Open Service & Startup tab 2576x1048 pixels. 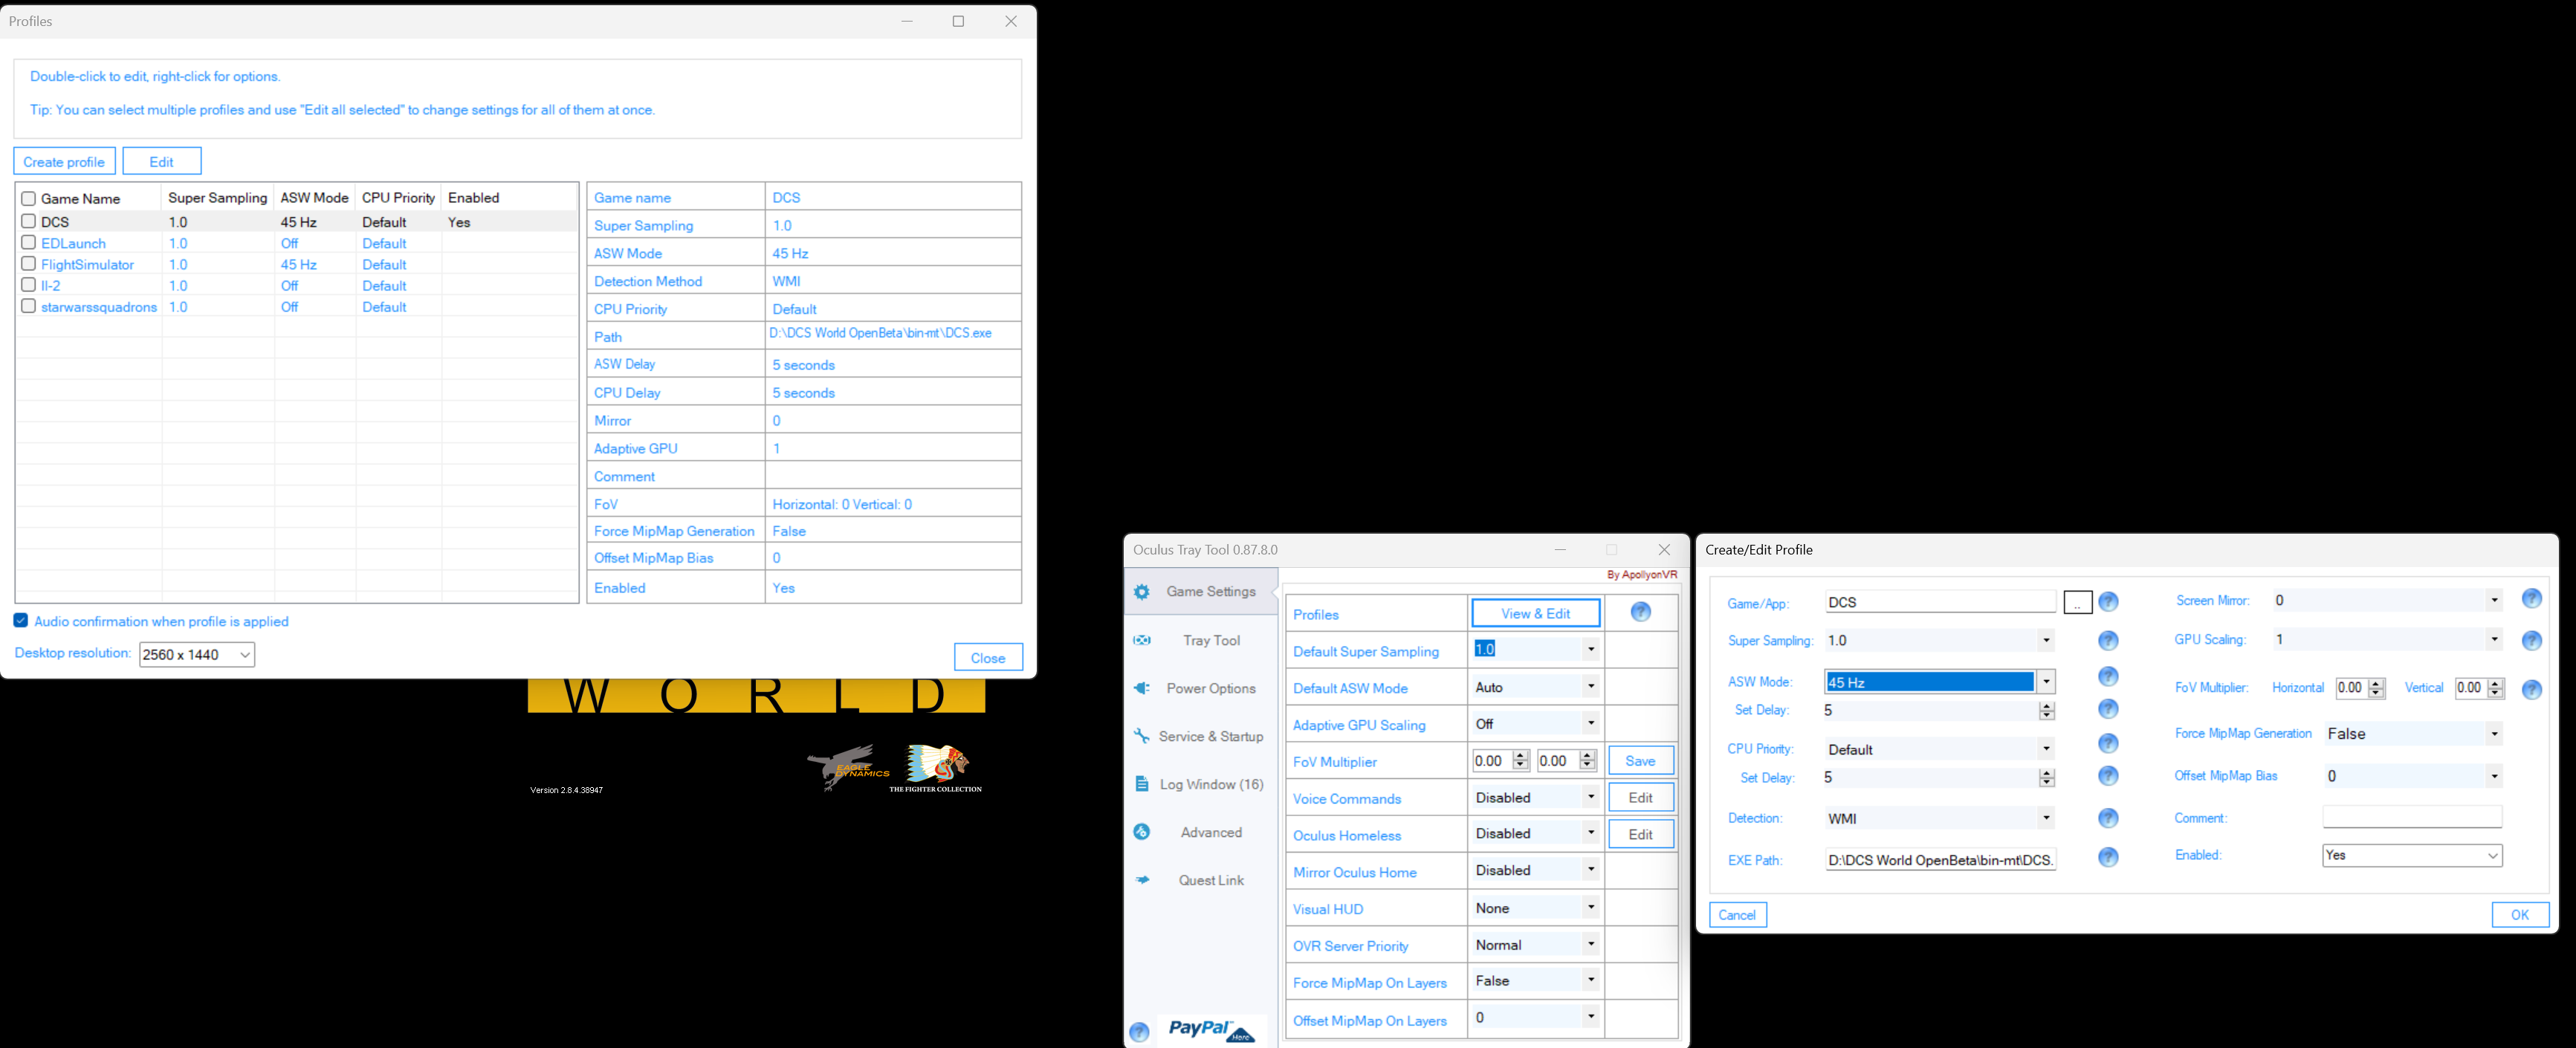(x=1201, y=736)
